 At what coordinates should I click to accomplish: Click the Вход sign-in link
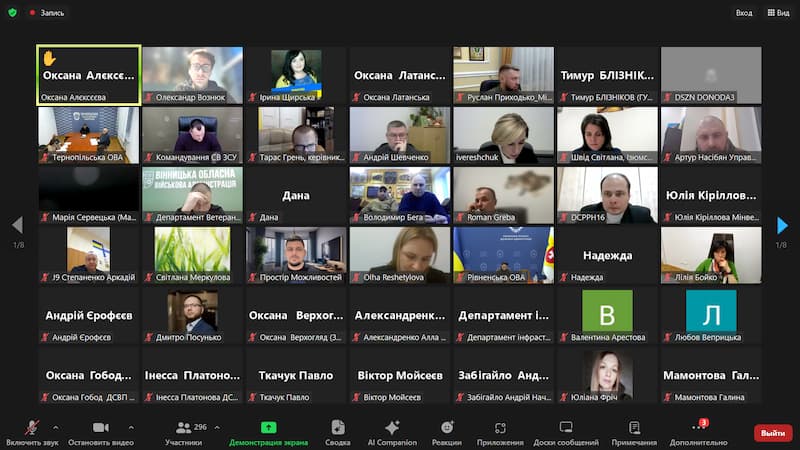click(x=744, y=13)
